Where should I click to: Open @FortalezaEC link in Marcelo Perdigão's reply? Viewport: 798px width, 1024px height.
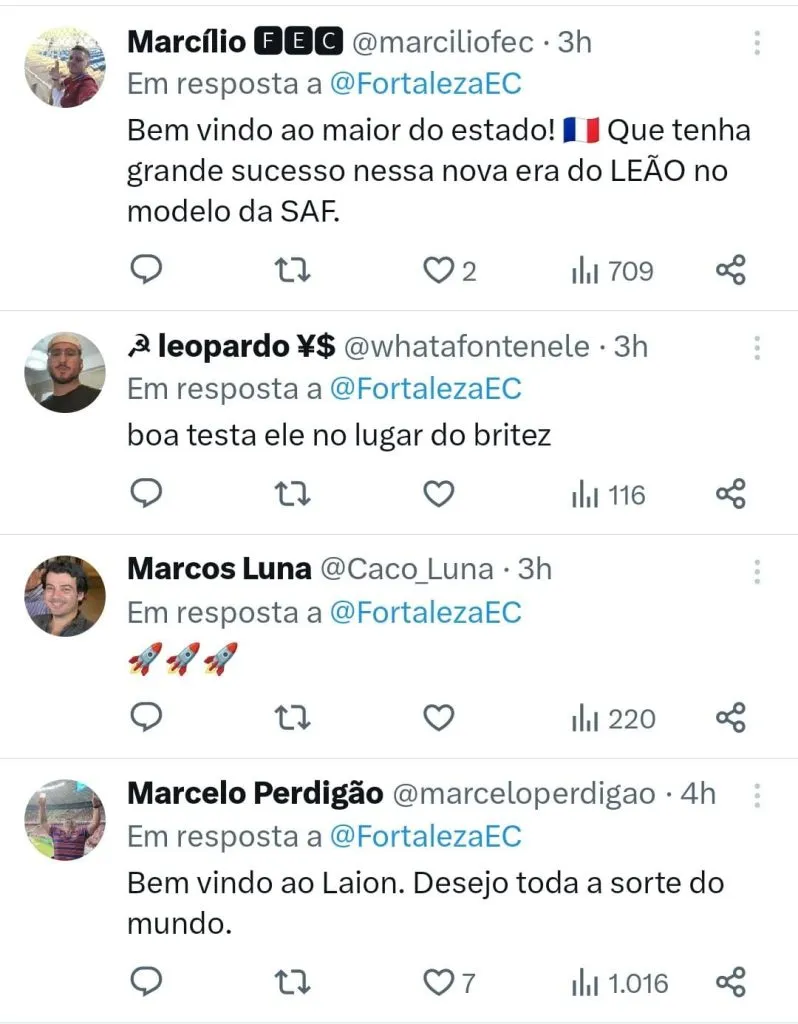(x=425, y=835)
